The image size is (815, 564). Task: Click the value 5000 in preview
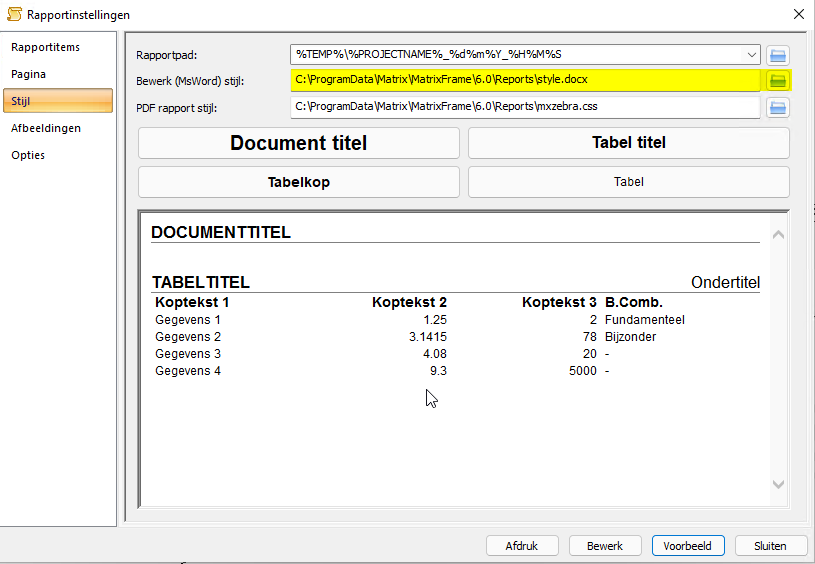[583, 371]
